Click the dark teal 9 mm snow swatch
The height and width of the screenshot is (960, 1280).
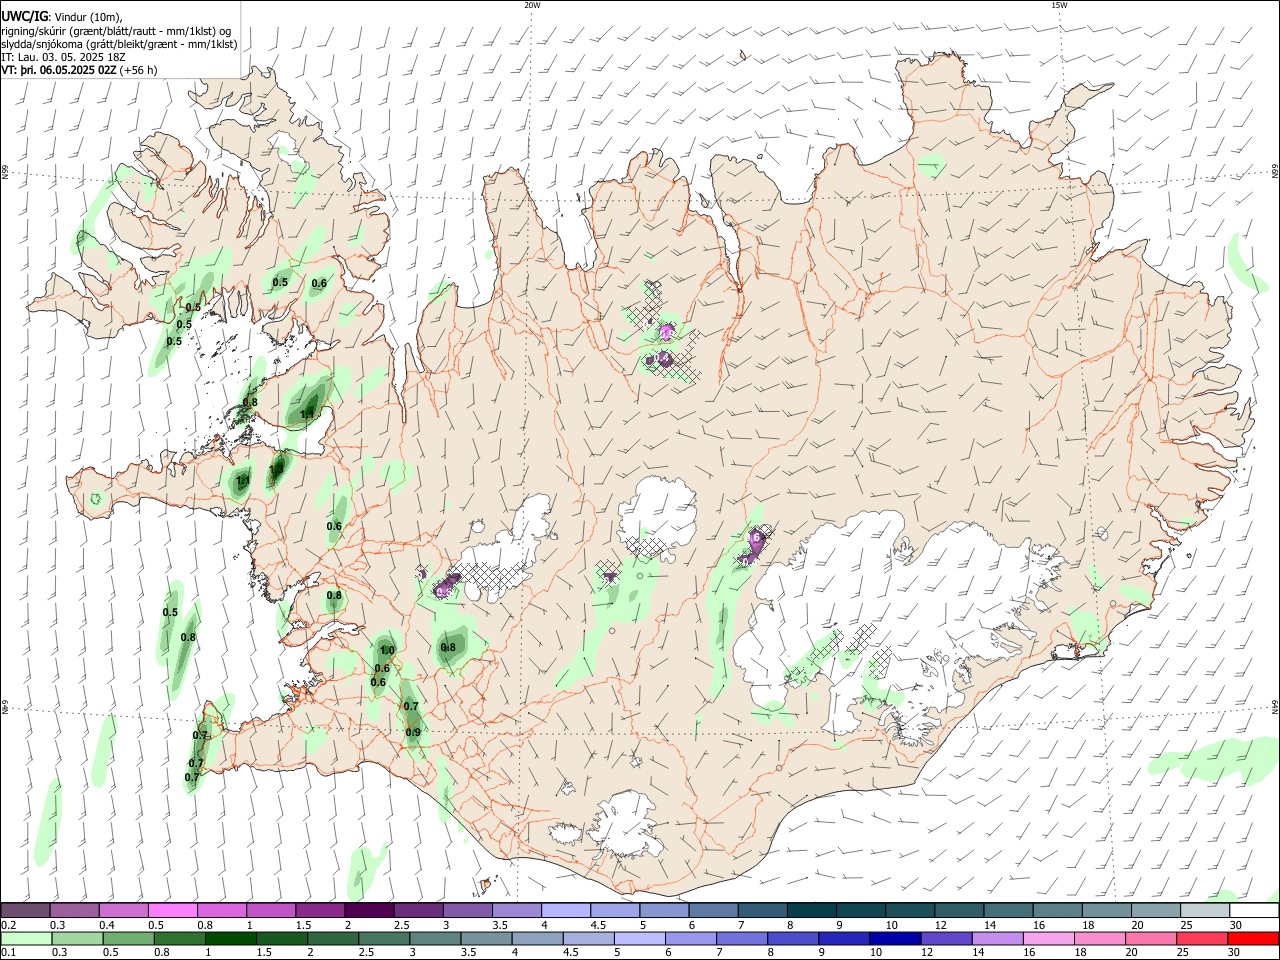point(860,911)
